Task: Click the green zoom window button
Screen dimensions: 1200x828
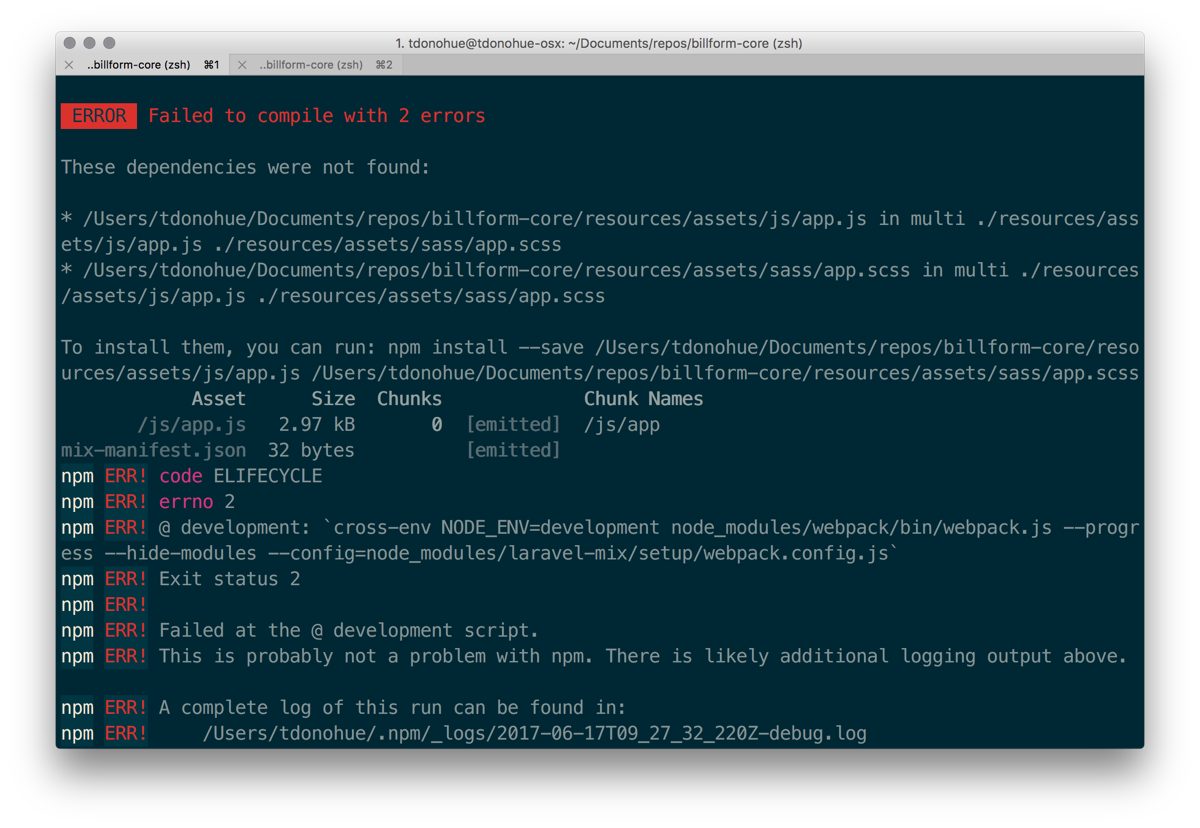Action: point(109,43)
